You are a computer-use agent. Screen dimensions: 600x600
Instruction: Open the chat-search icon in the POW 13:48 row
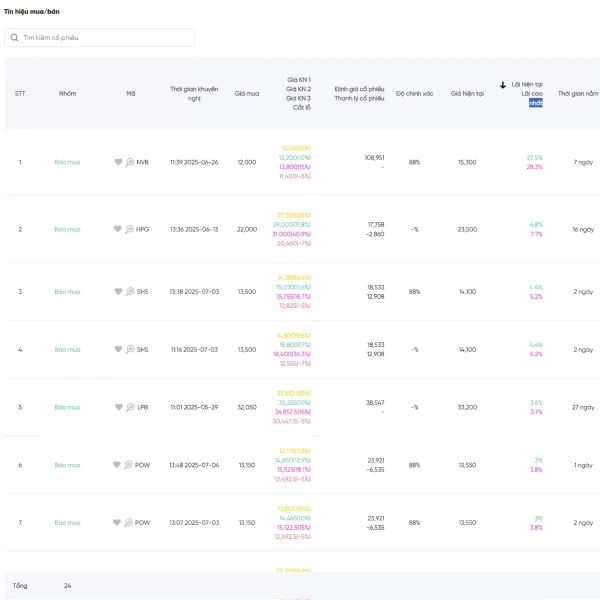129,465
